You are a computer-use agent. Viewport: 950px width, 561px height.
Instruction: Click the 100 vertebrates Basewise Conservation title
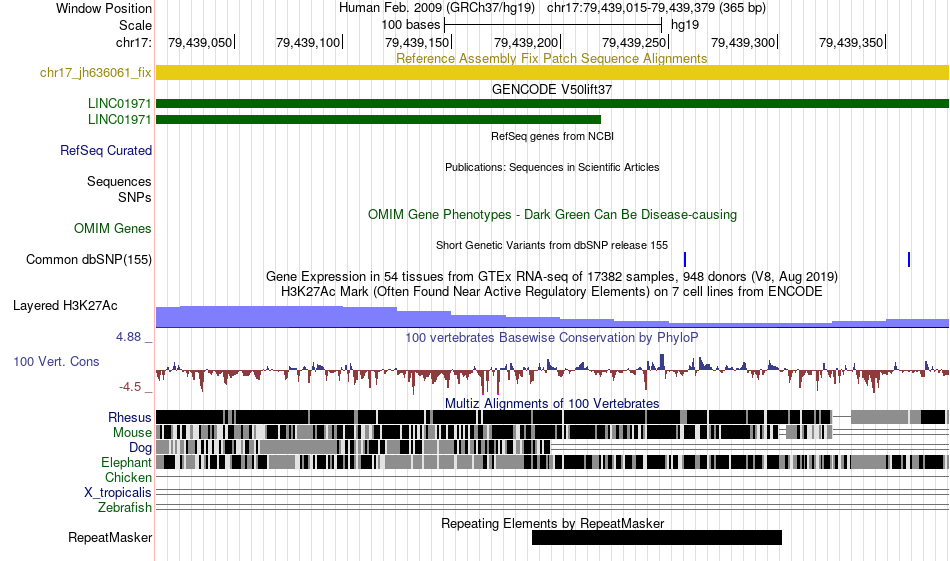click(552, 337)
